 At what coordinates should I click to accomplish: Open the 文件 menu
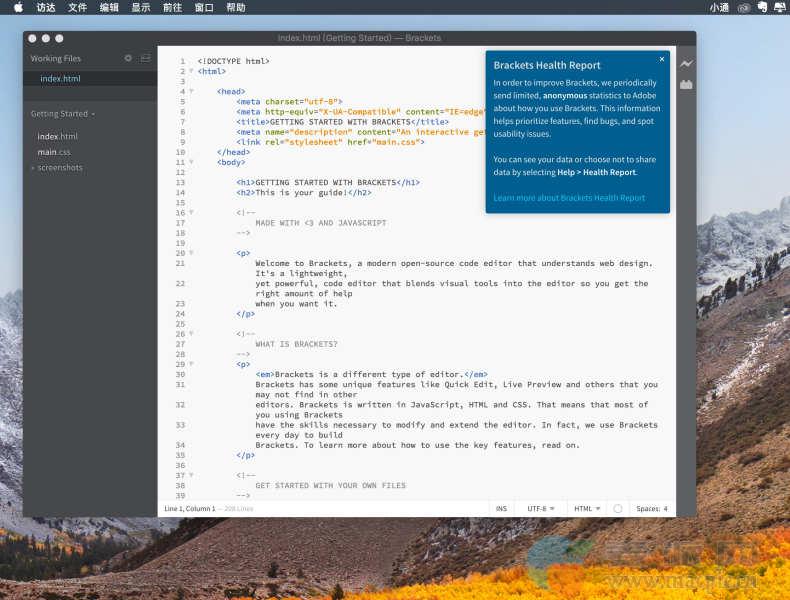click(x=77, y=7)
